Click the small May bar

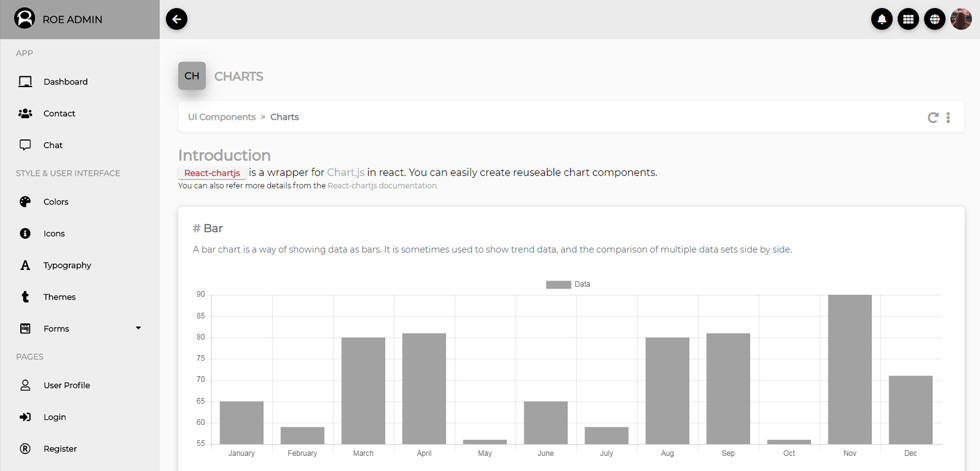[x=485, y=442]
